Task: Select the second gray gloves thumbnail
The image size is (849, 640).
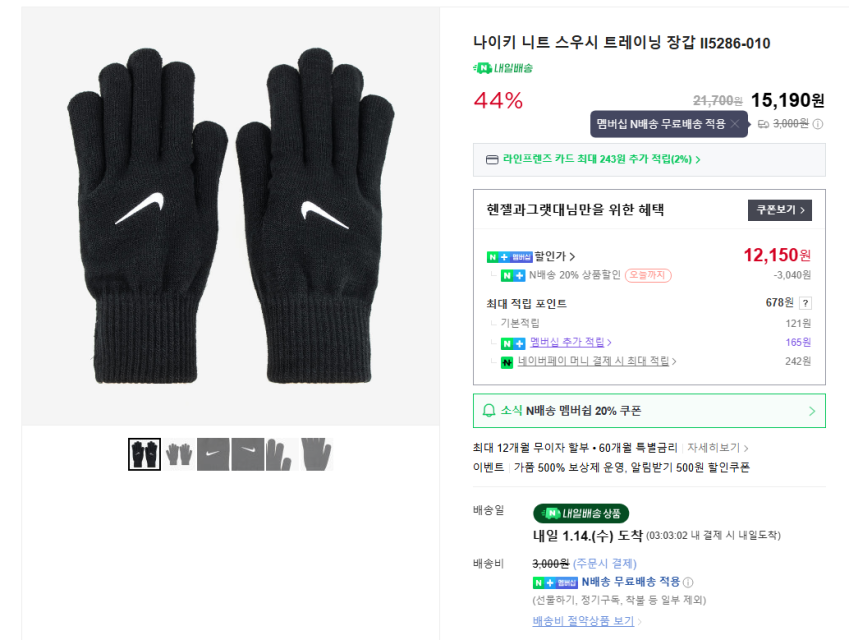Action: click(179, 454)
